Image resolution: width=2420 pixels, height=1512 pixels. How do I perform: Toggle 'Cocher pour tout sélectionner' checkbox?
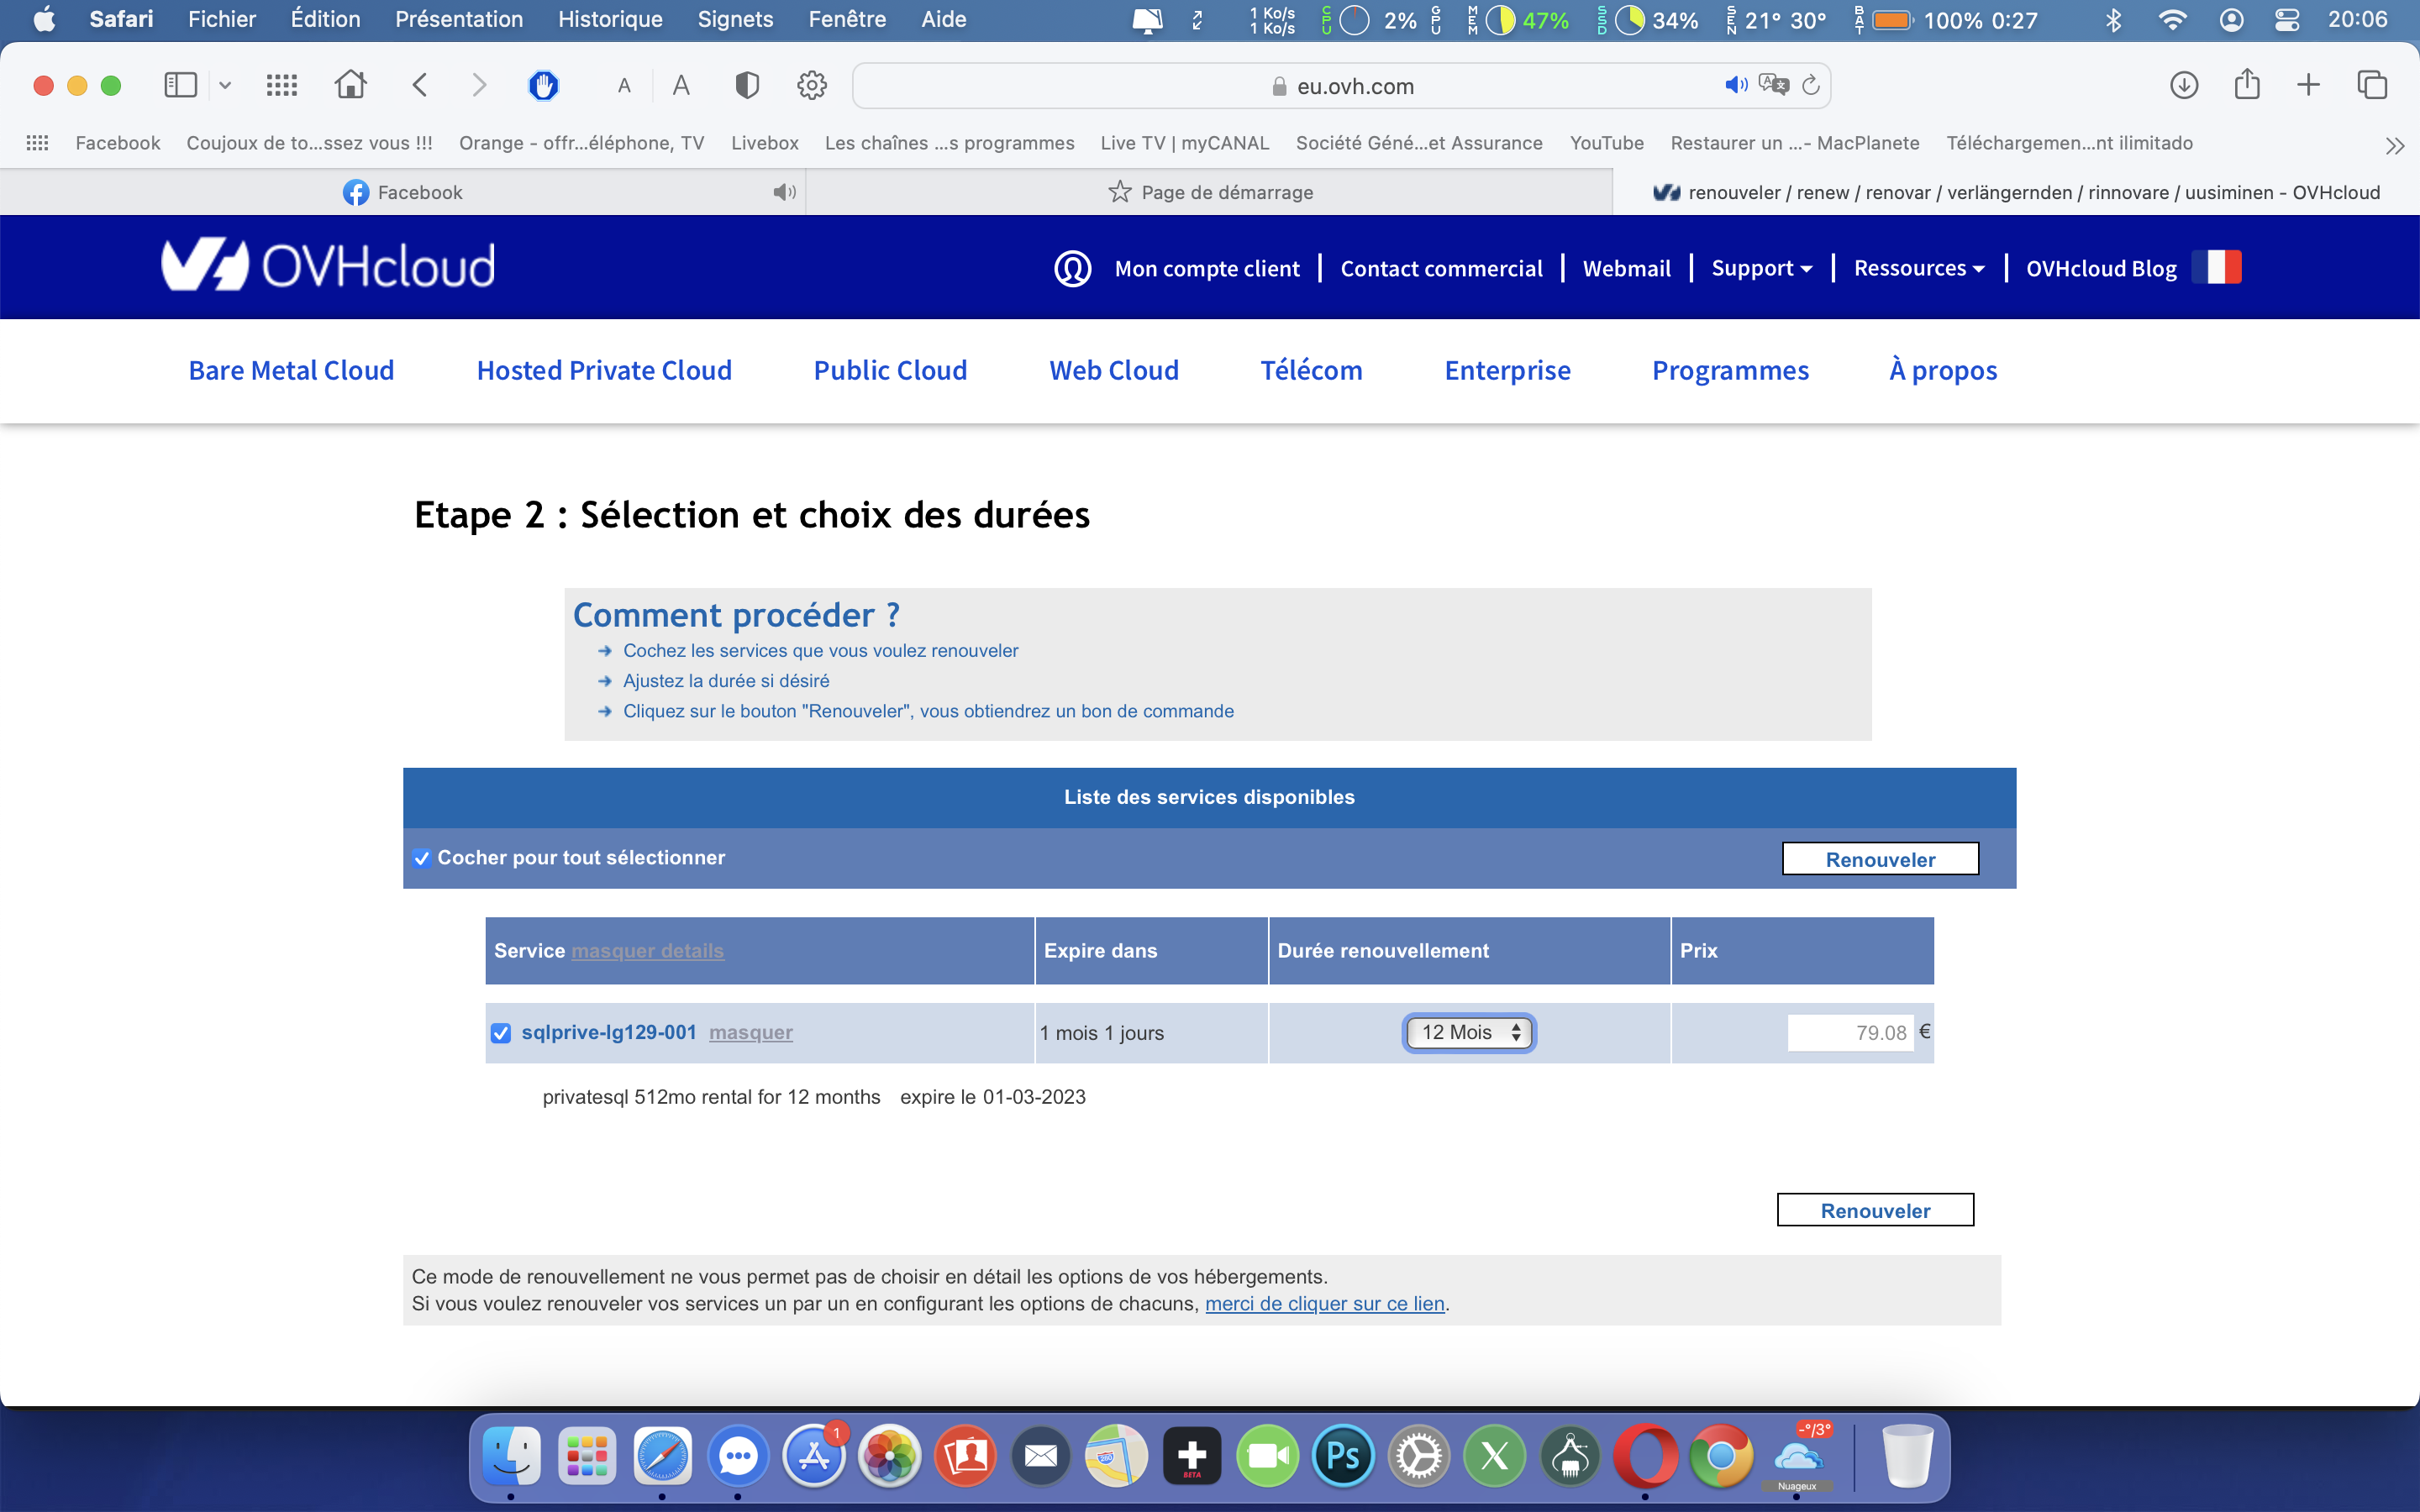[422, 858]
